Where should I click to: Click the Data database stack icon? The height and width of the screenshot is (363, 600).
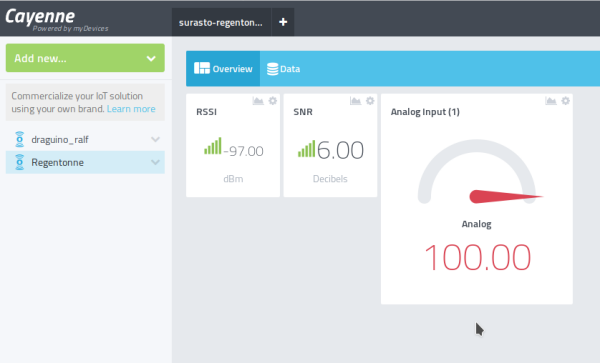[272, 69]
